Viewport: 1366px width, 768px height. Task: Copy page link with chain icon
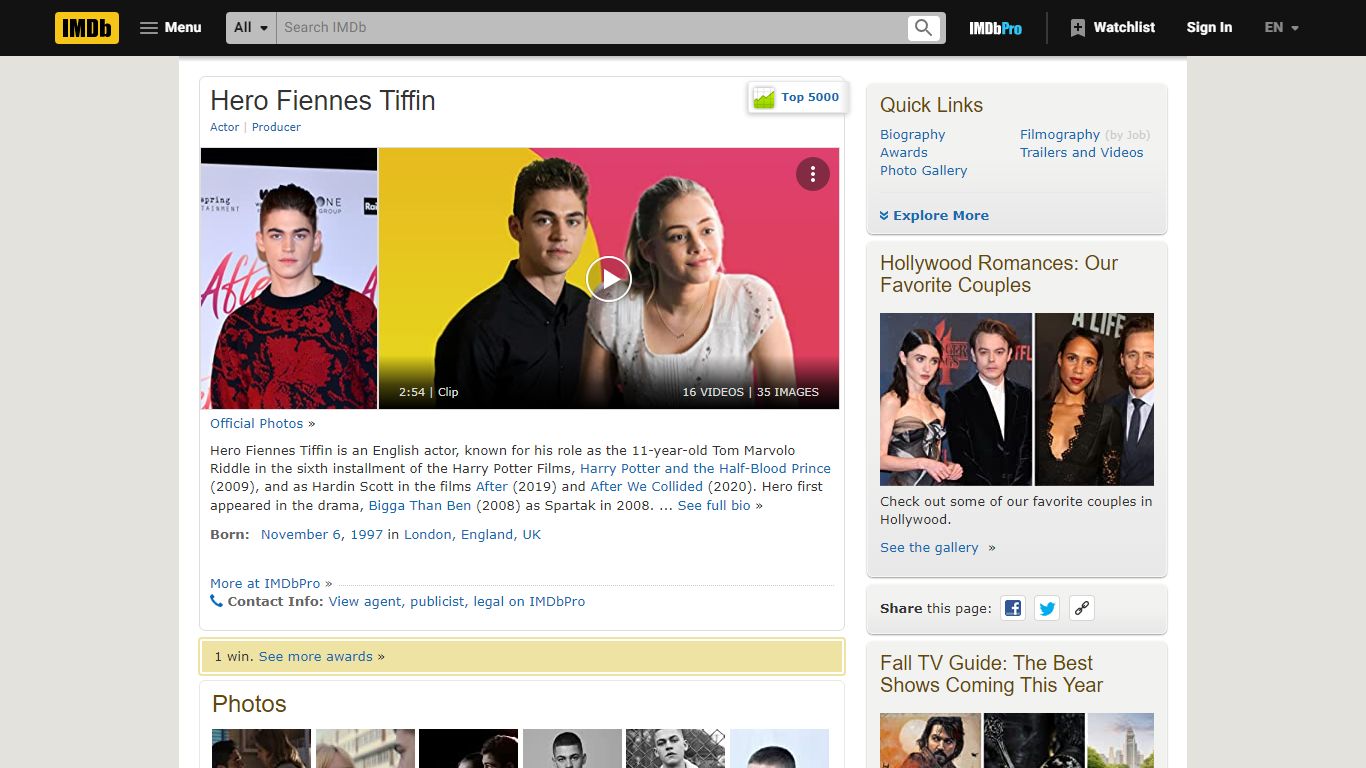pyautogui.click(x=1081, y=608)
